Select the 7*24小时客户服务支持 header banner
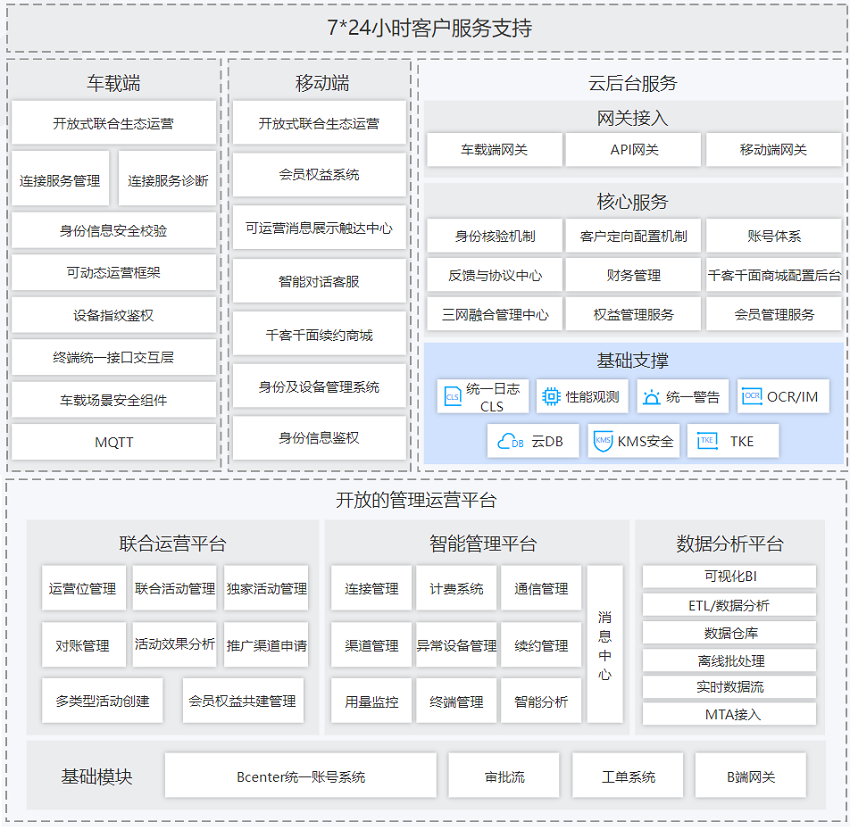The height and width of the screenshot is (830, 850). [x=428, y=29]
